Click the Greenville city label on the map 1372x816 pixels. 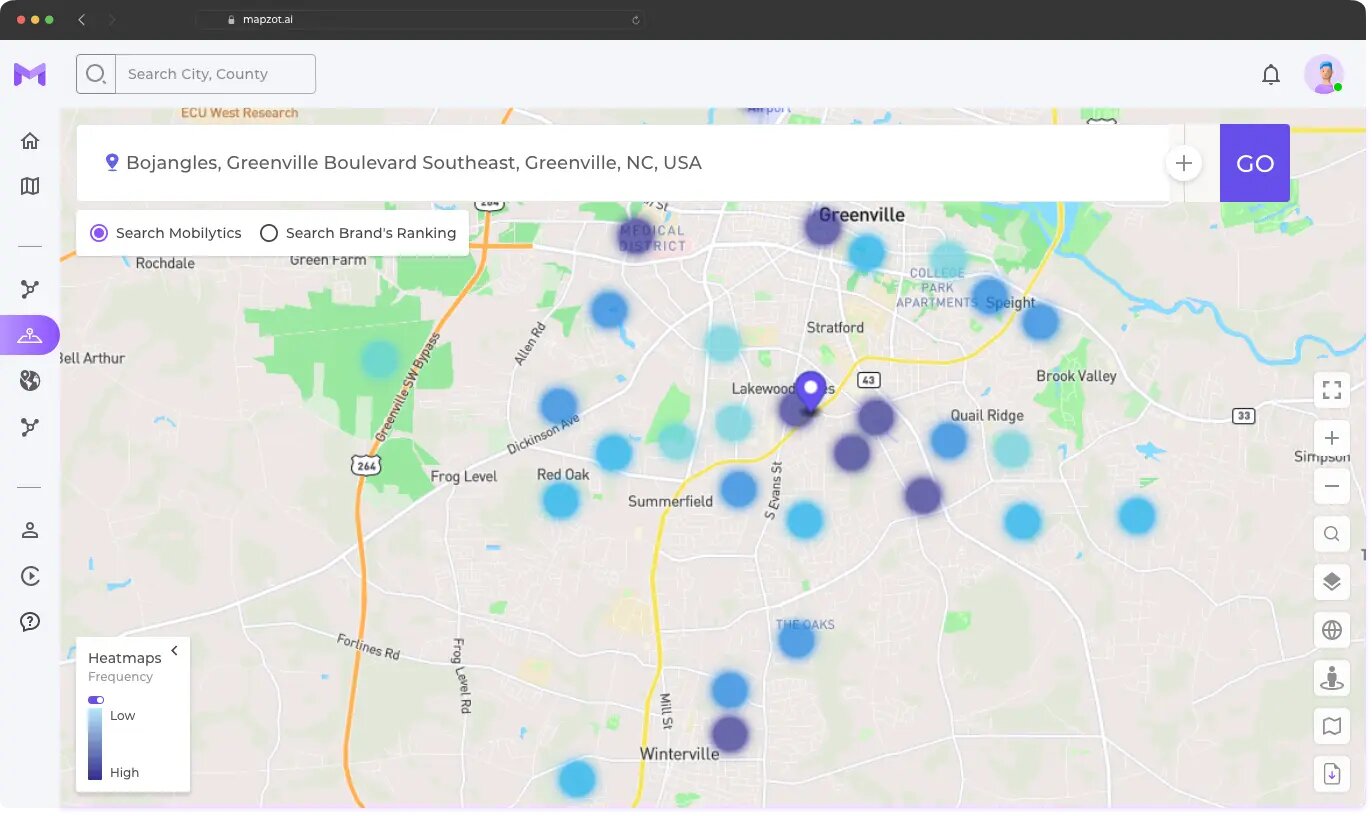pyautogui.click(x=862, y=215)
